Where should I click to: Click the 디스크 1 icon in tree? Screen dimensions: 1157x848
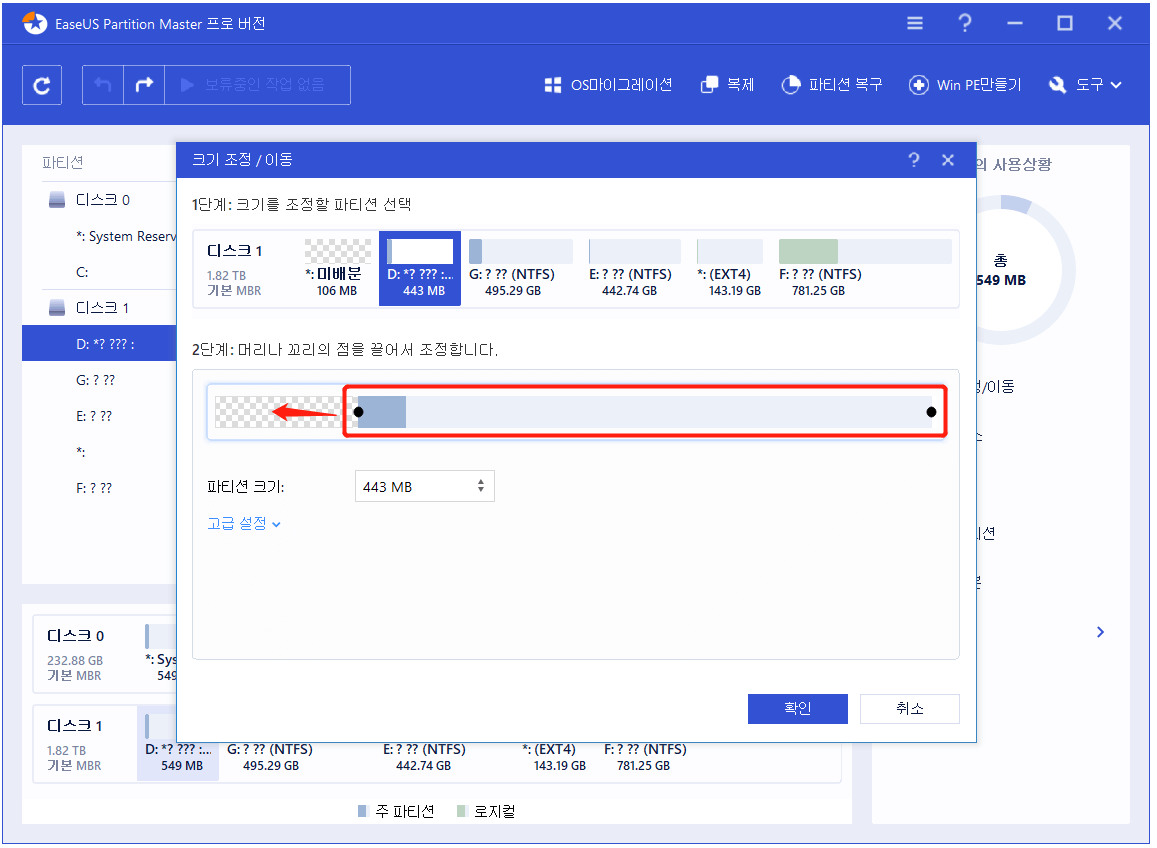(x=57, y=308)
